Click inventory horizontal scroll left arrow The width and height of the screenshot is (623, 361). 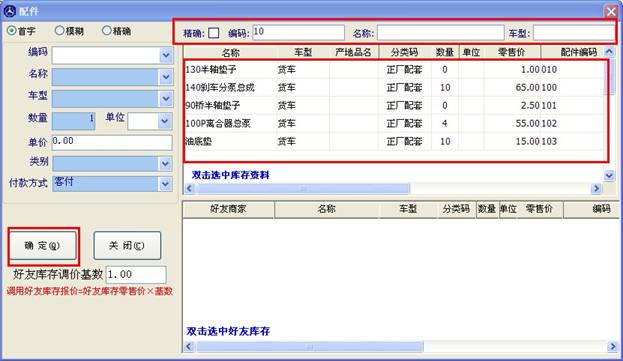point(189,188)
